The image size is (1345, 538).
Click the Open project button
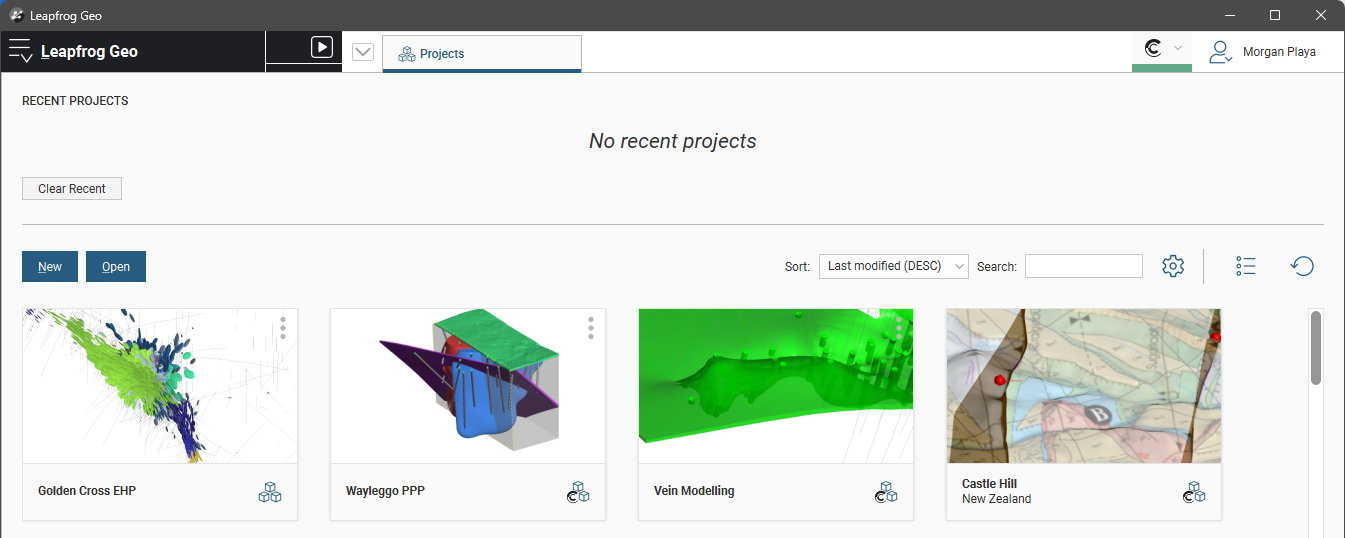[116, 267]
